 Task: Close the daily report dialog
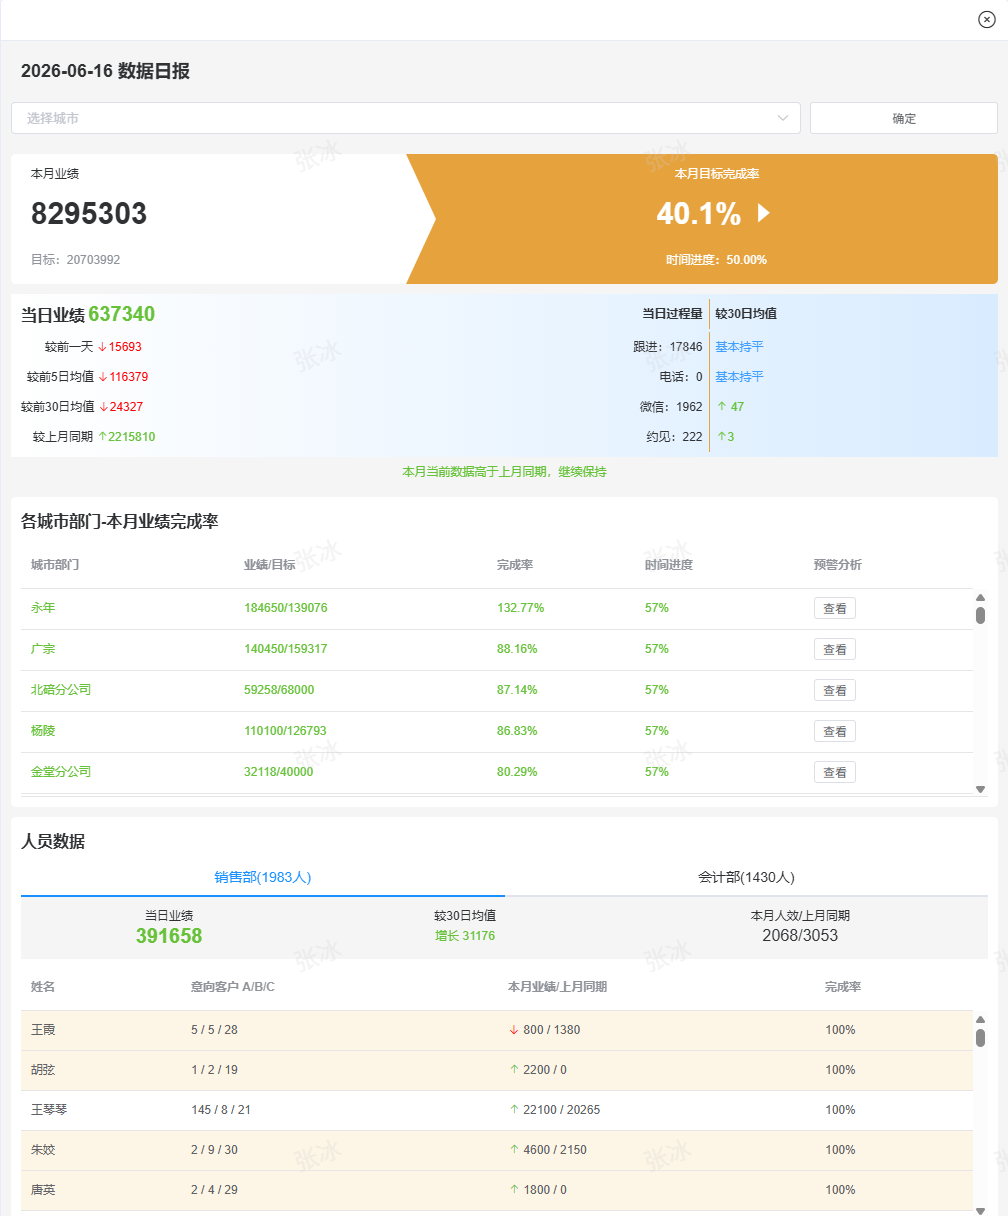point(986,20)
